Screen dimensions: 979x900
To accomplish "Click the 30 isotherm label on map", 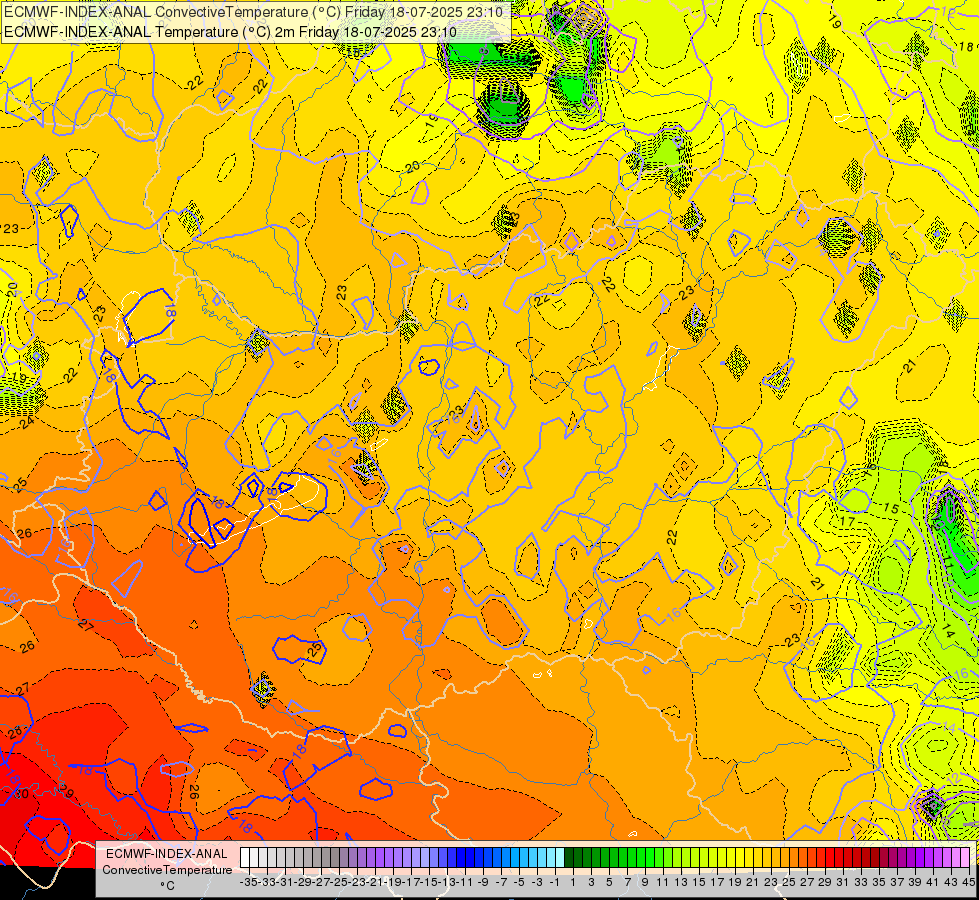I will tap(21, 794).
